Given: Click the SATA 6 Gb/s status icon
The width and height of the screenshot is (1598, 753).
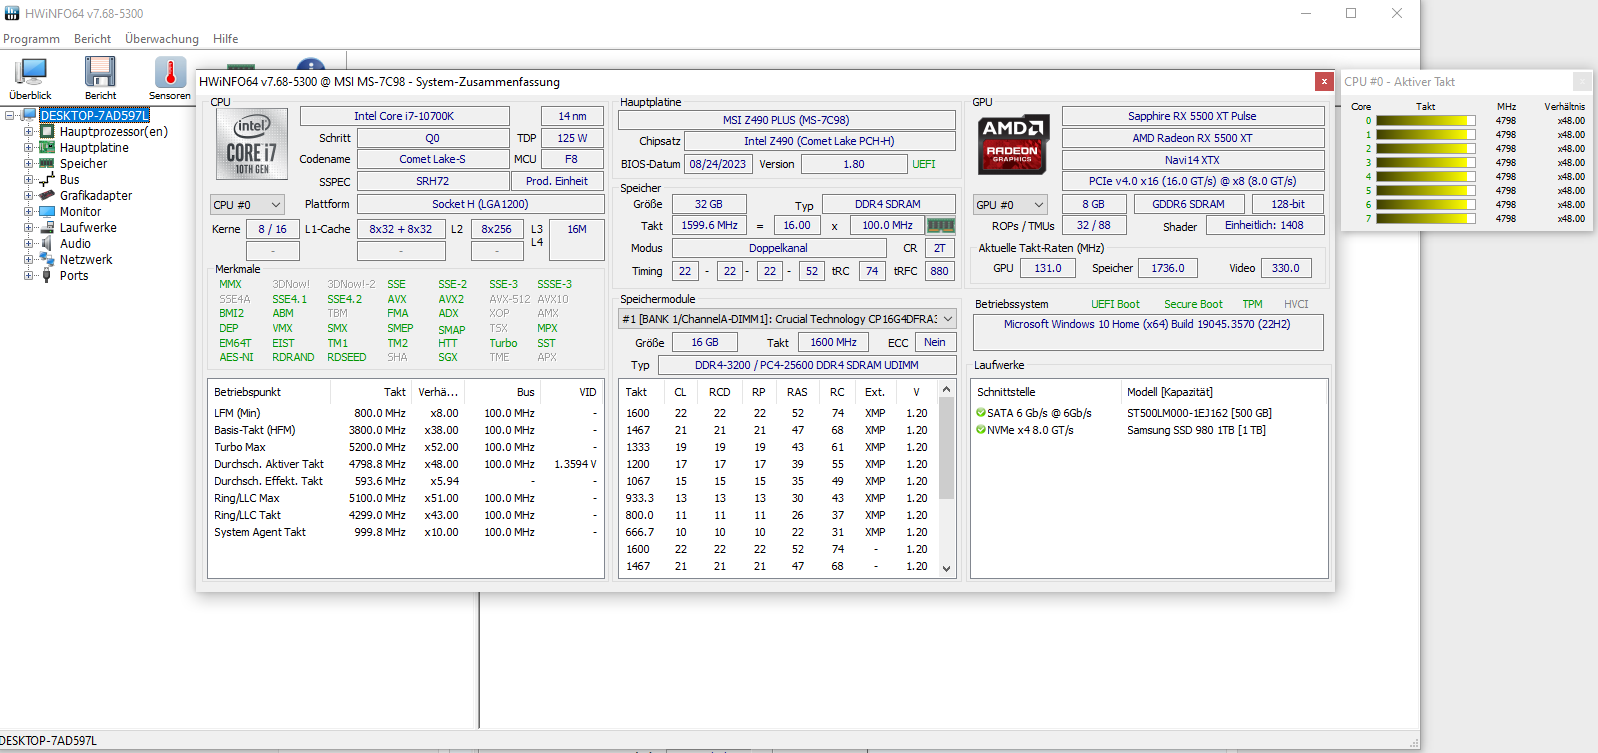Looking at the screenshot, I should [x=981, y=413].
